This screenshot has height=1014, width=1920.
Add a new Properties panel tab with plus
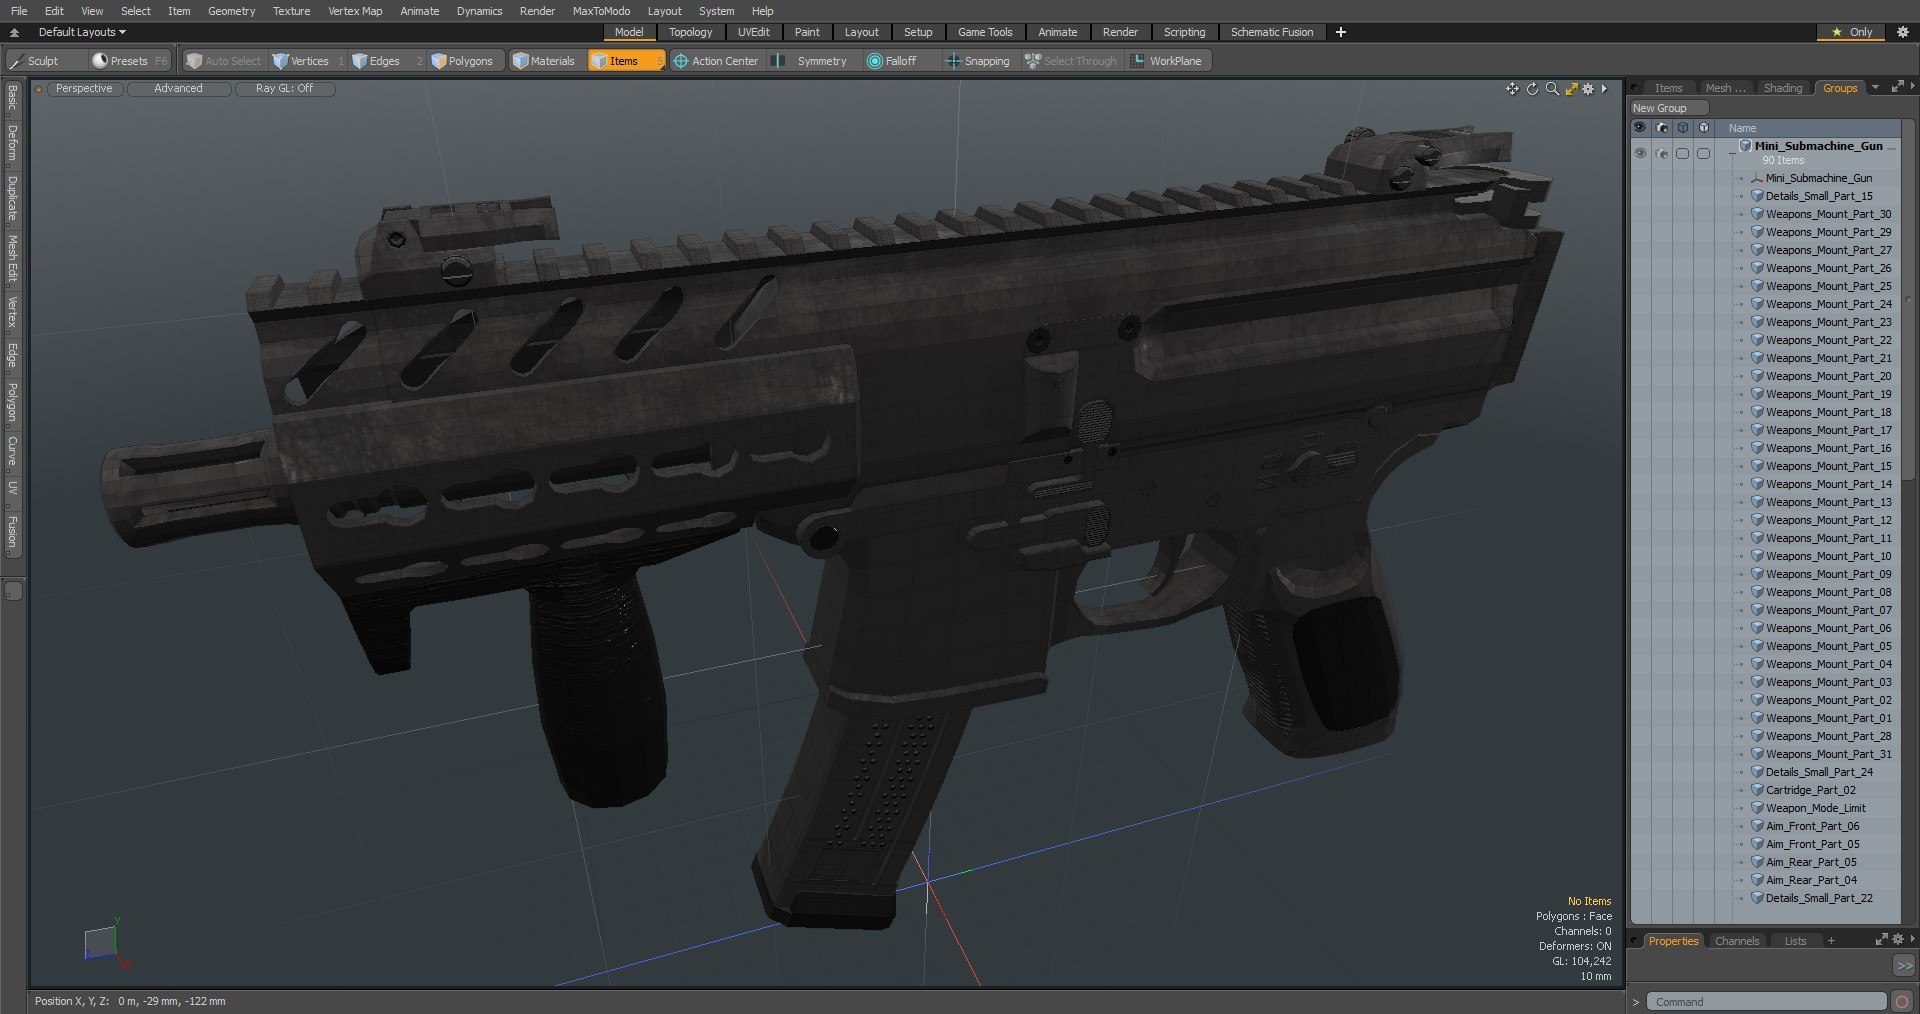tap(1831, 941)
